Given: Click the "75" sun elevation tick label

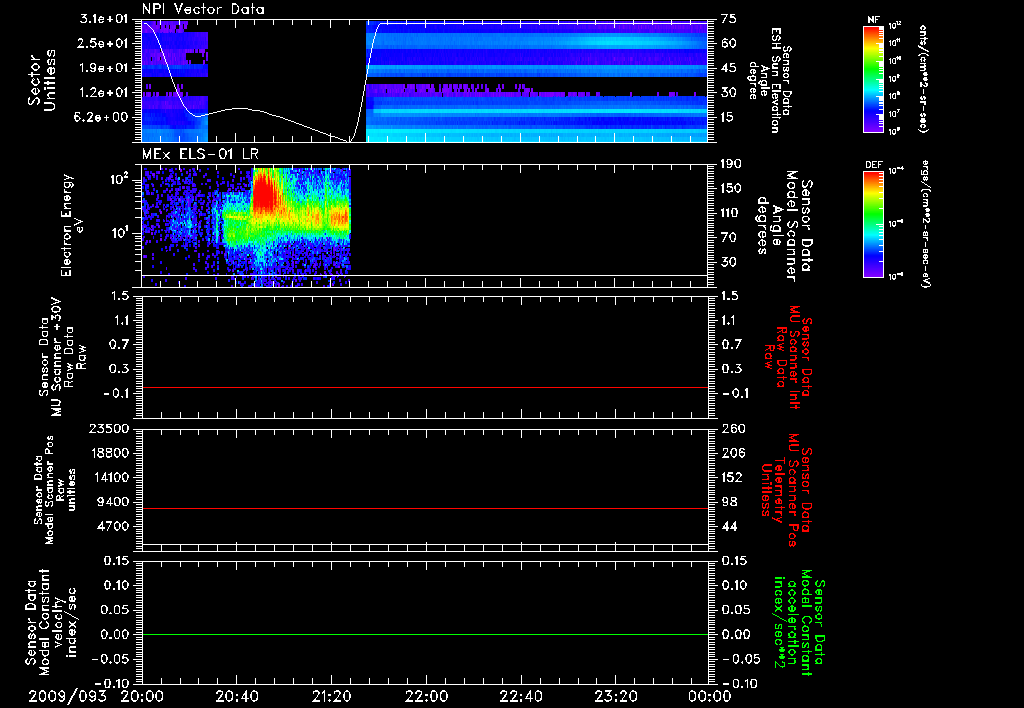Looking at the screenshot, I should pos(728,19).
